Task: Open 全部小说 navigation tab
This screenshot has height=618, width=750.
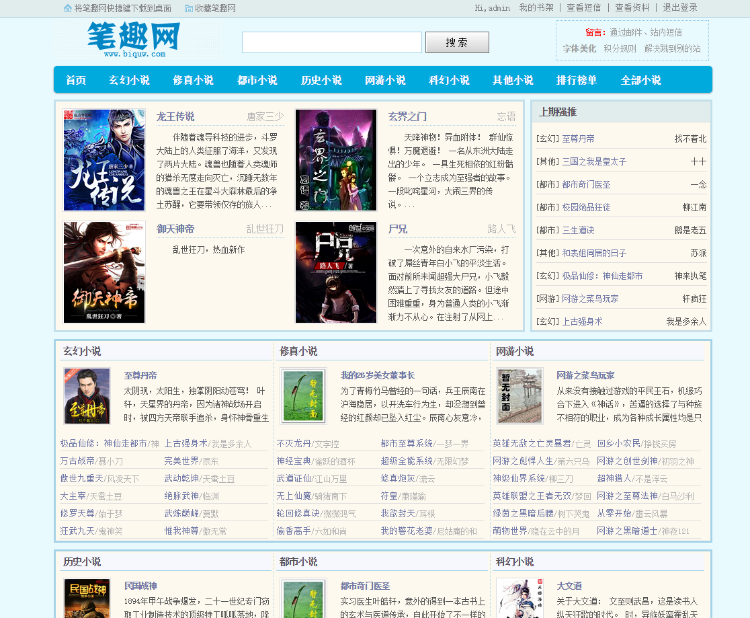Action: tap(641, 80)
